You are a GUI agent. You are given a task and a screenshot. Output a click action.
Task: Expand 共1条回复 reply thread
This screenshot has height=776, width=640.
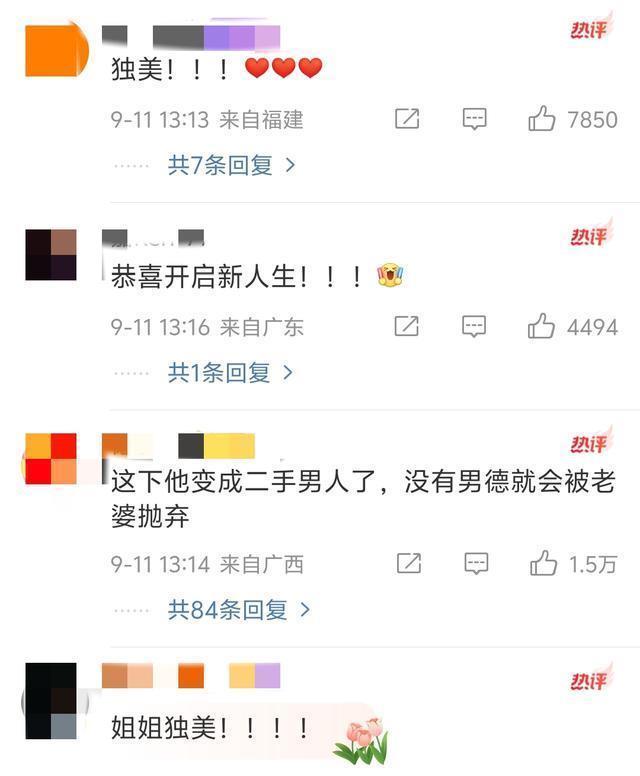pyautogui.click(x=230, y=372)
